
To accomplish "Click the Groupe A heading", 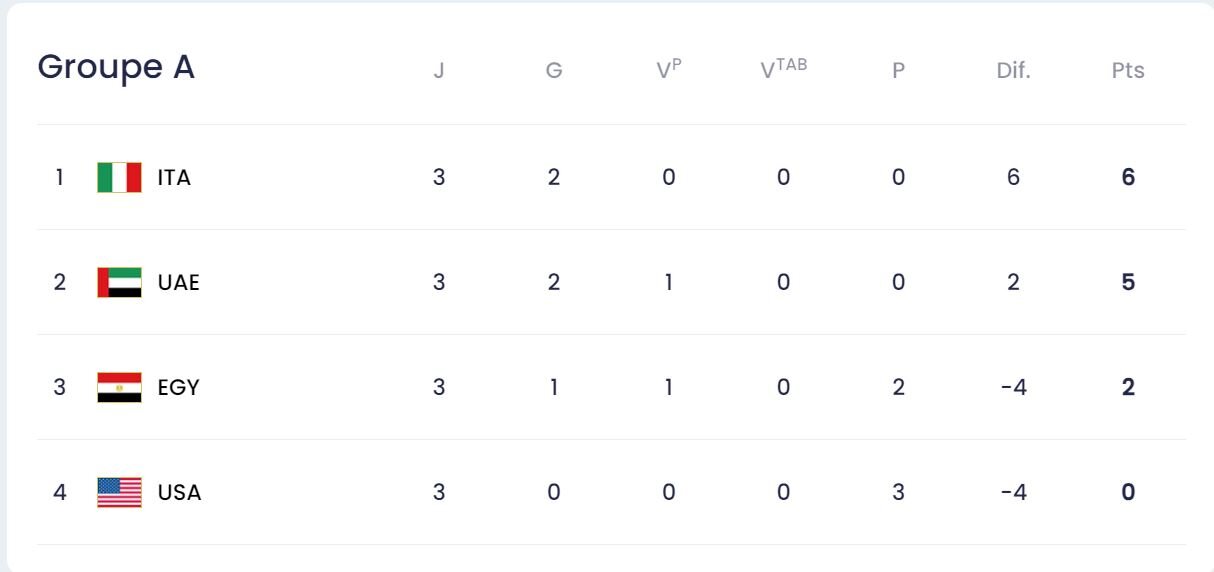I will tap(116, 67).
